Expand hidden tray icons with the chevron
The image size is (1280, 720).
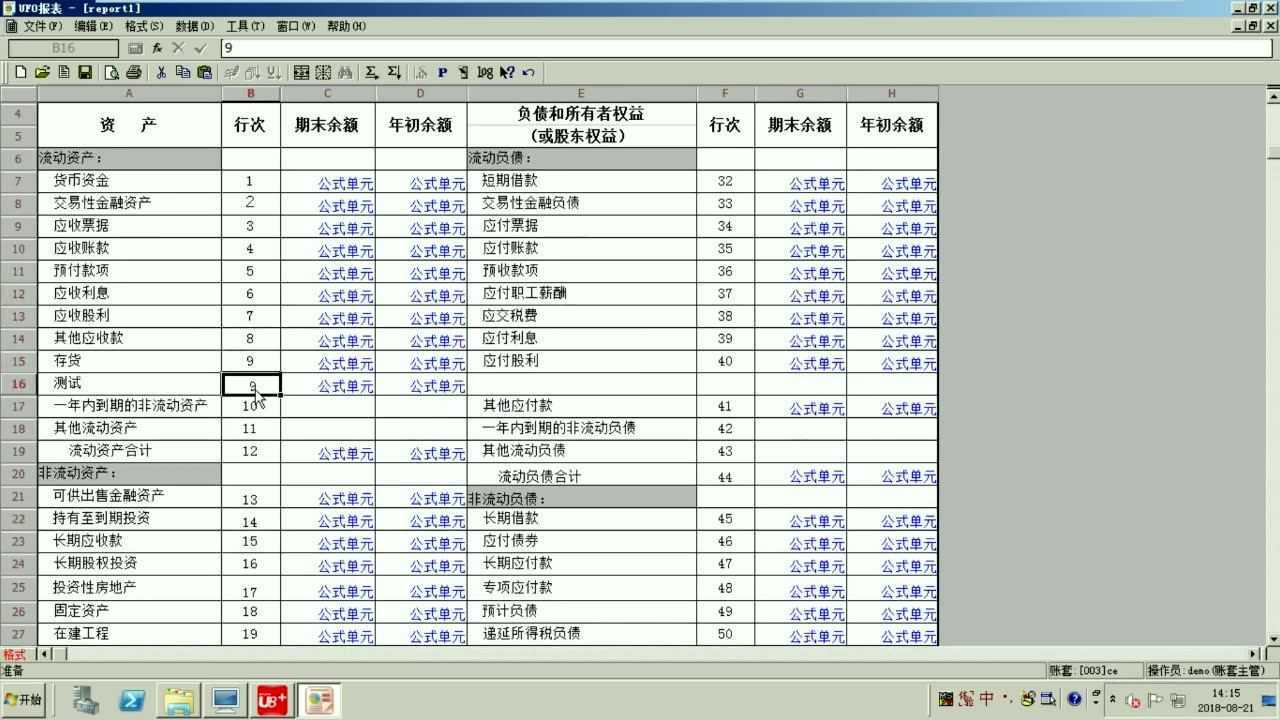pos(1113,700)
